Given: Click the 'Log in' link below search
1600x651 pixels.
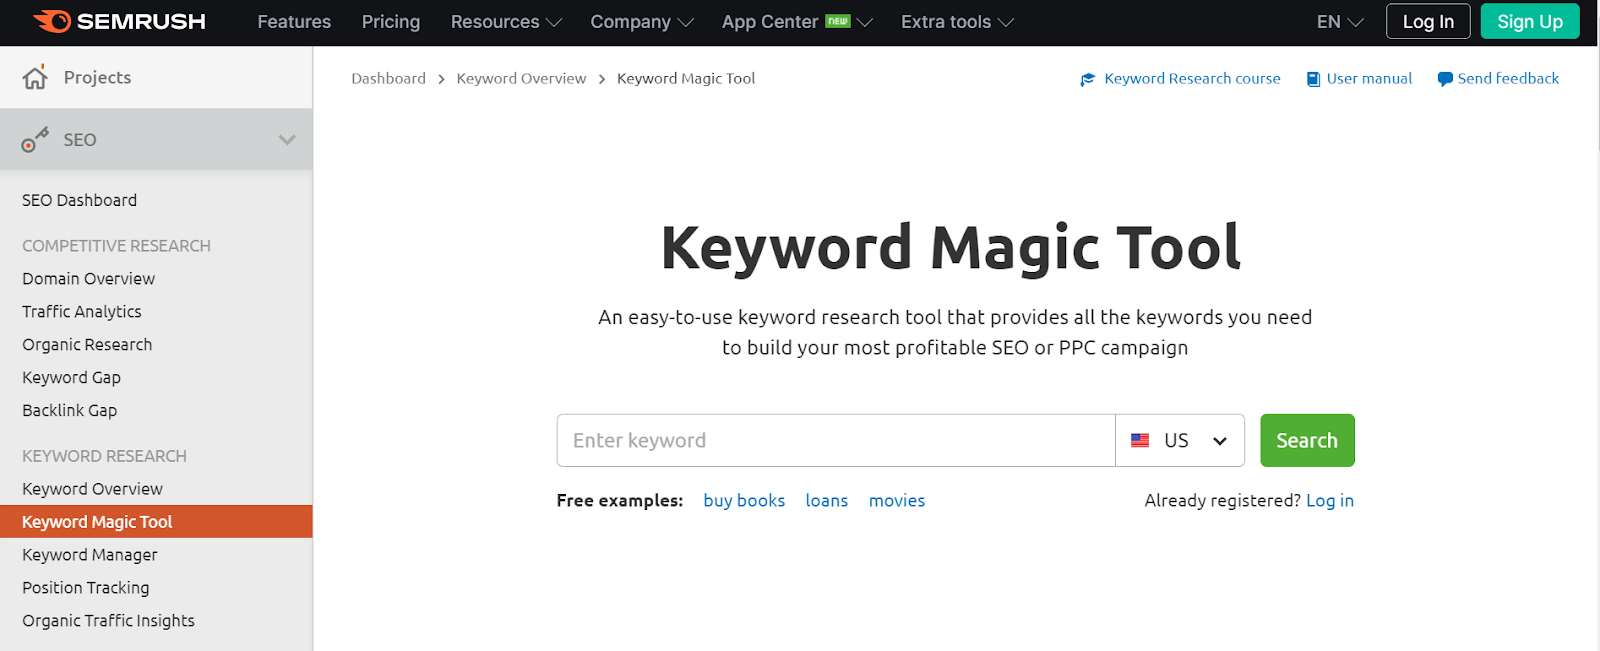Looking at the screenshot, I should click(x=1330, y=501).
